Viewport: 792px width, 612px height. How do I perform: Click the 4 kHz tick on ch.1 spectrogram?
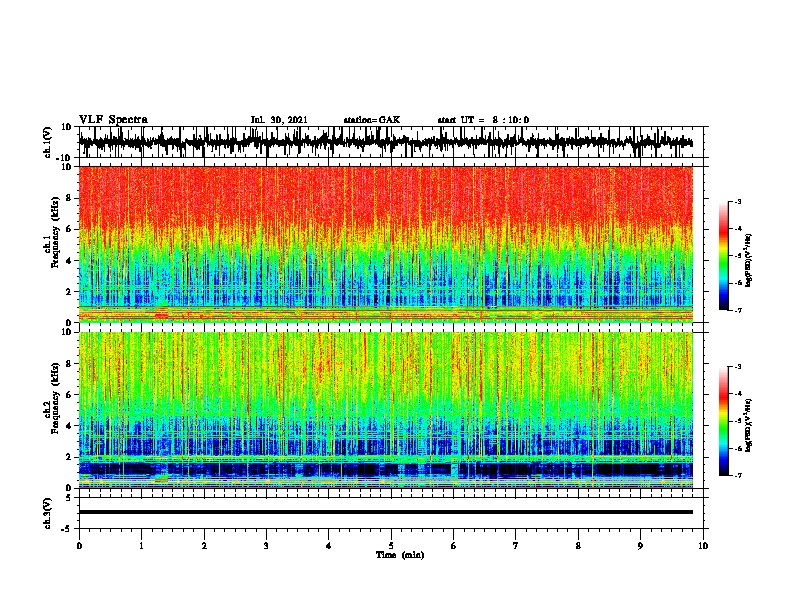point(69,261)
